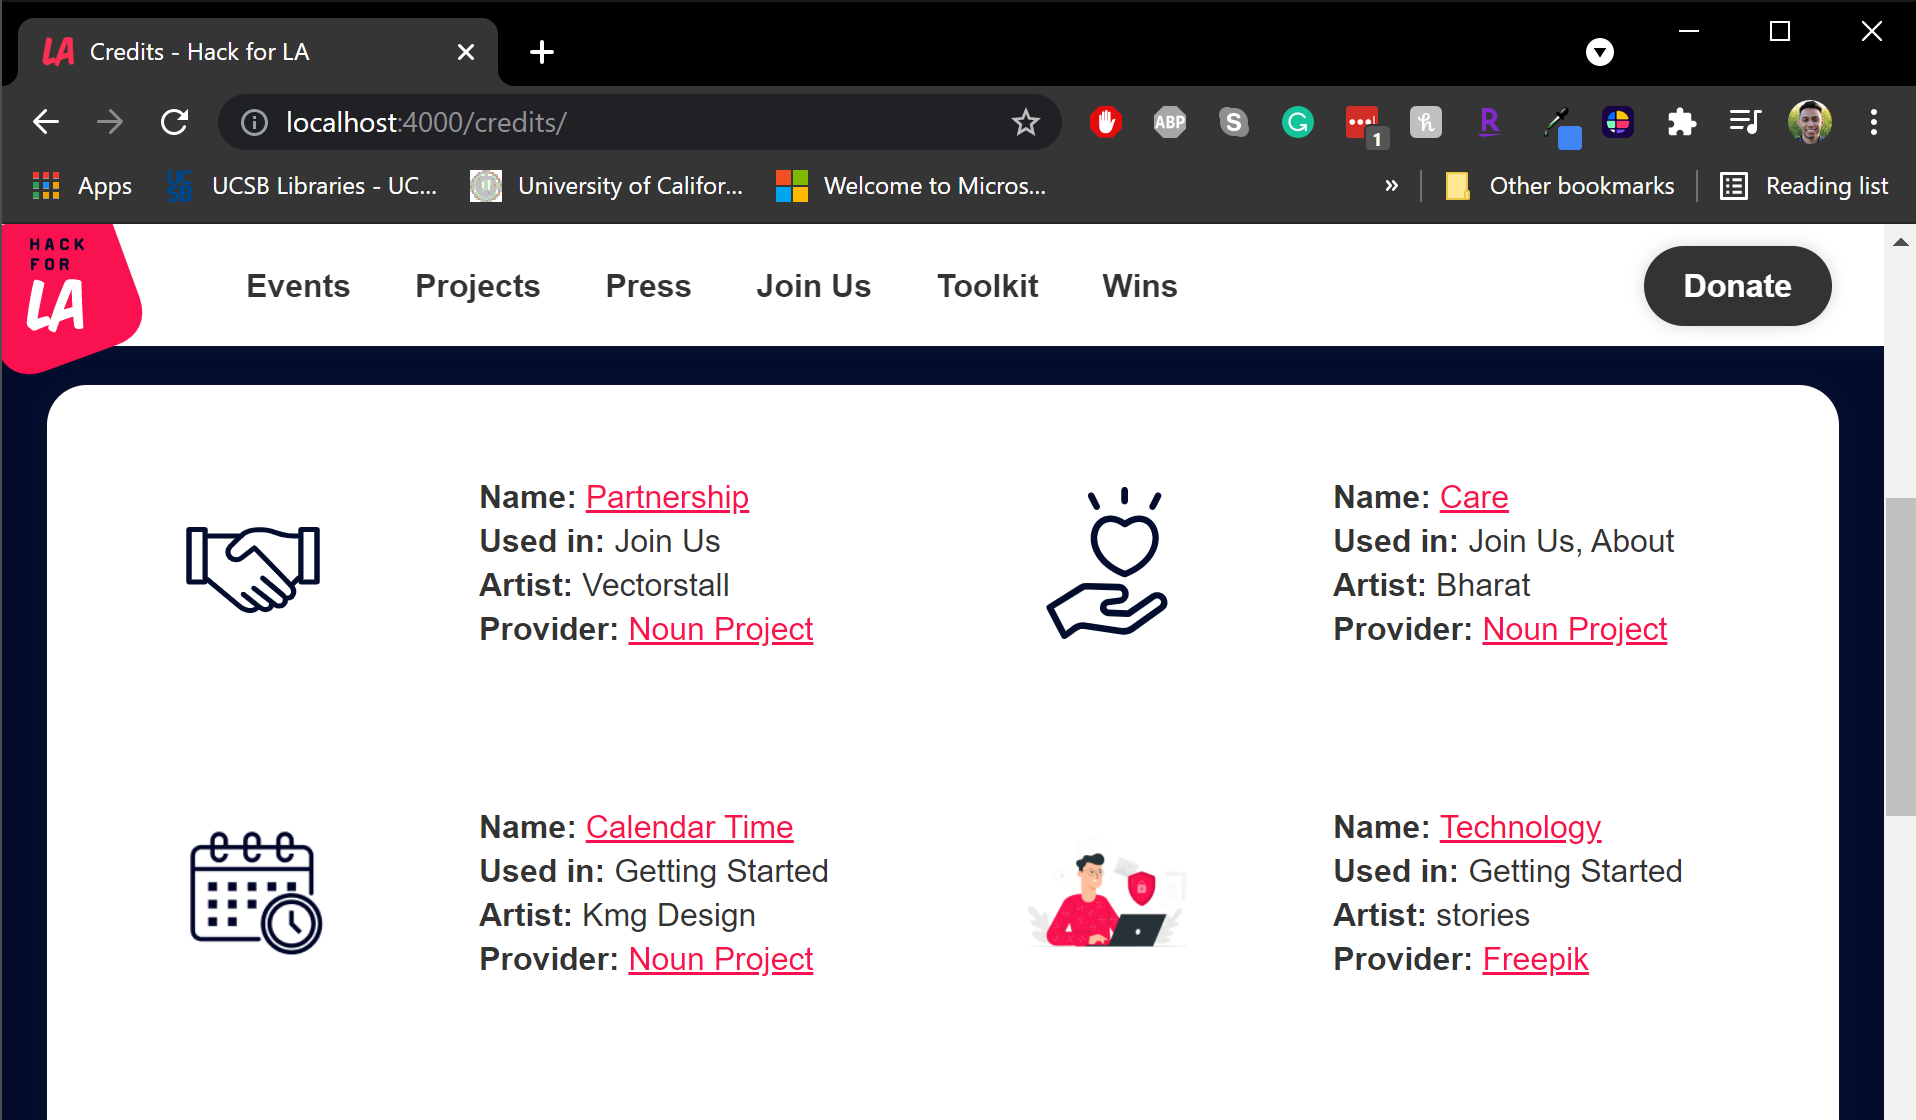The image size is (1916, 1120).
Task: Click the Donate button
Action: pos(1737,286)
